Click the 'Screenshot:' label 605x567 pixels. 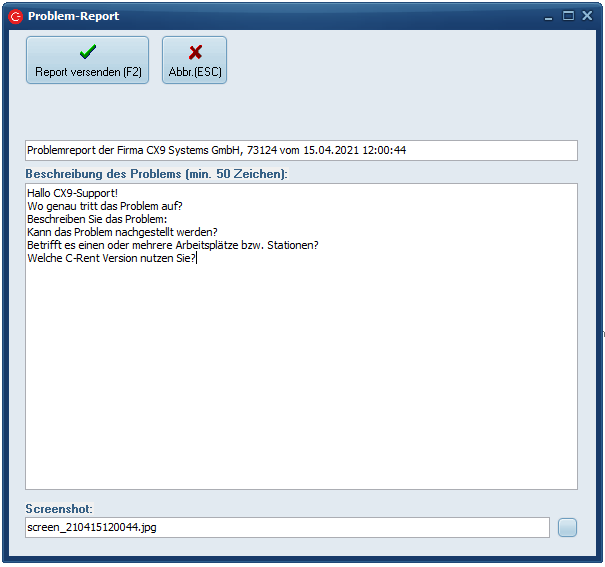pos(59,508)
